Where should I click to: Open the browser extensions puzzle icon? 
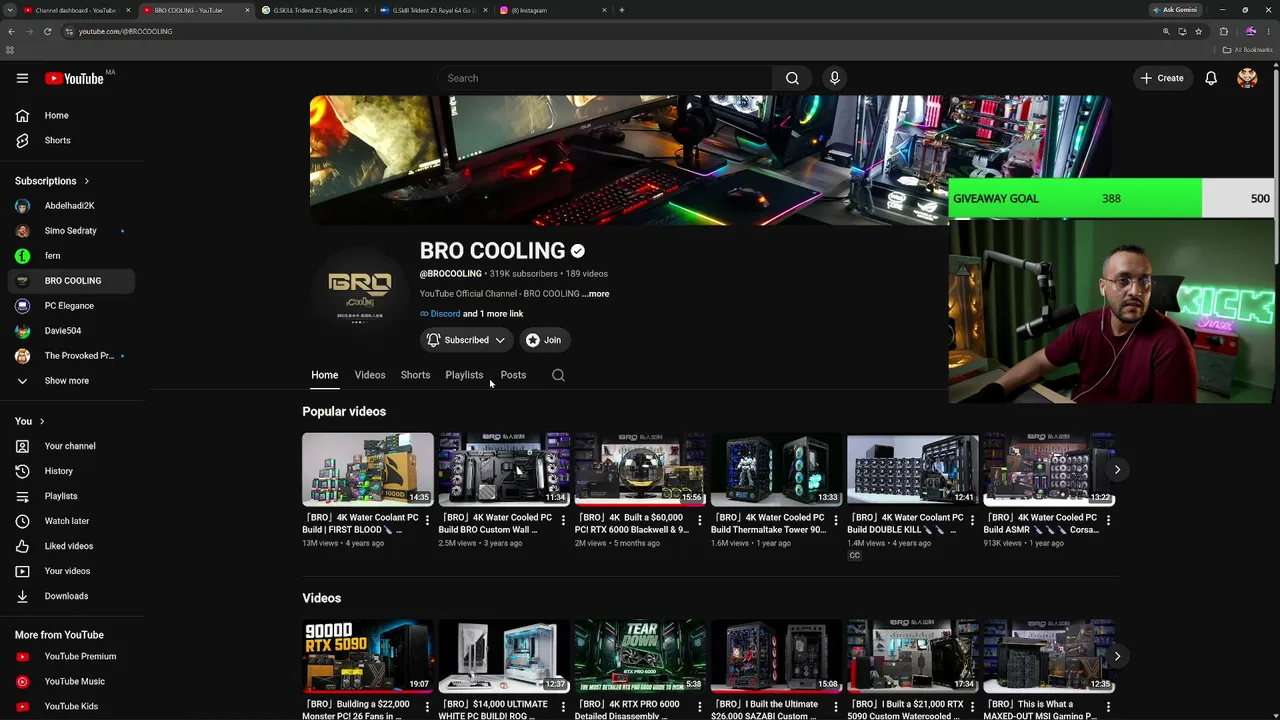point(1223,31)
